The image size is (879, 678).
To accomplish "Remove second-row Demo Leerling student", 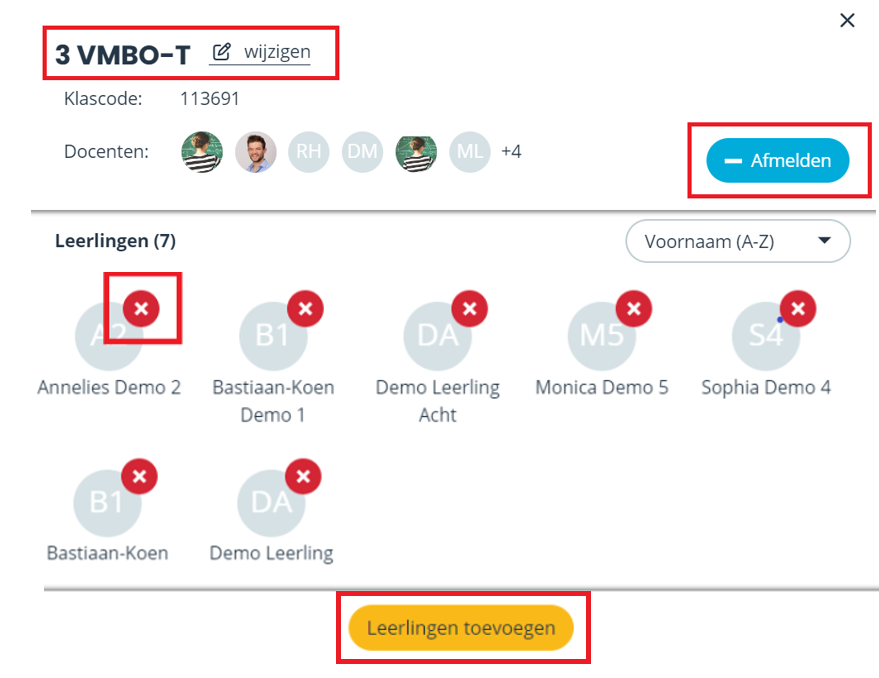I will pos(303,477).
